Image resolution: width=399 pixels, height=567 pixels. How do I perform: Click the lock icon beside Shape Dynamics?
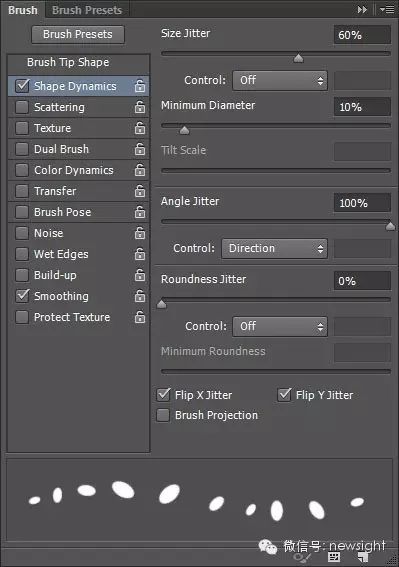pos(140,86)
